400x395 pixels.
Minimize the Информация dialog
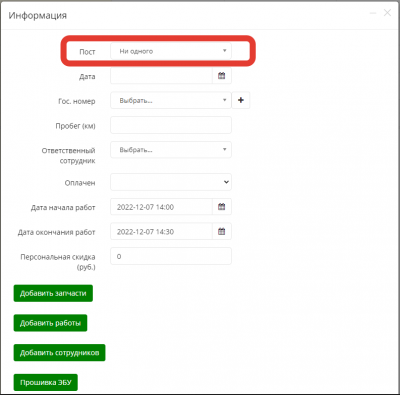click(x=373, y=13)
